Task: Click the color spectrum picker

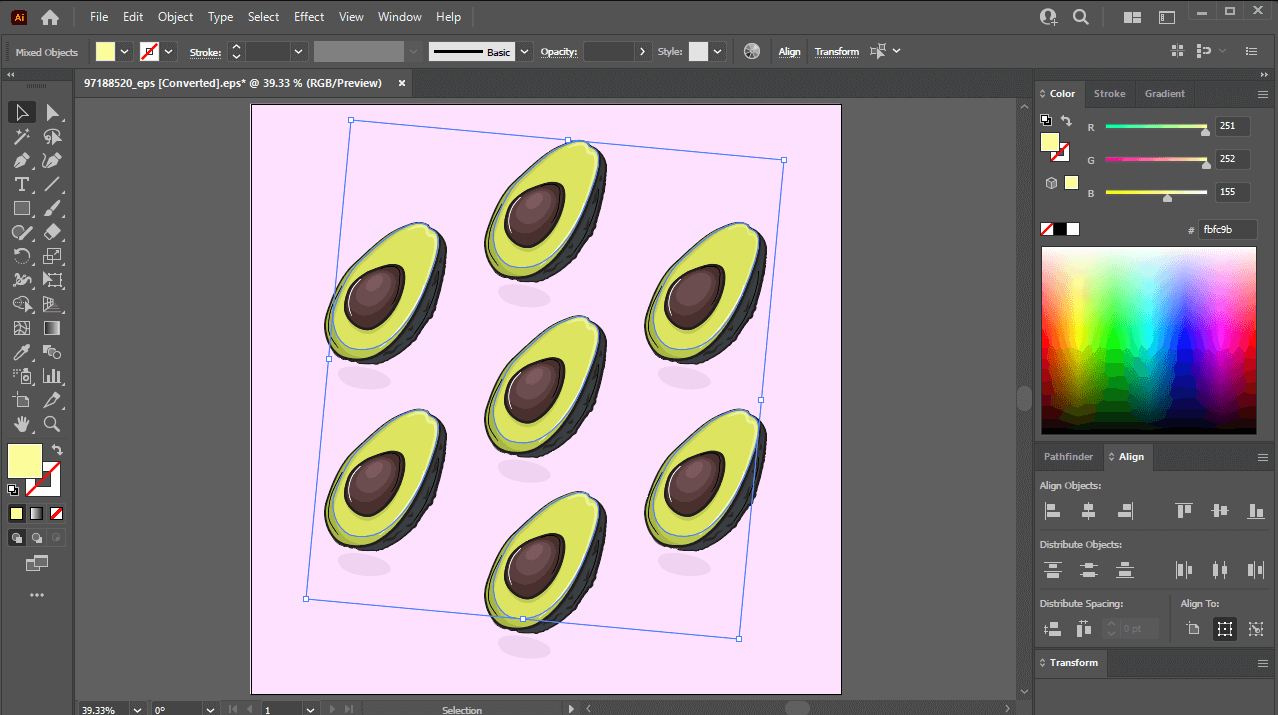Action: (1149, 340)
